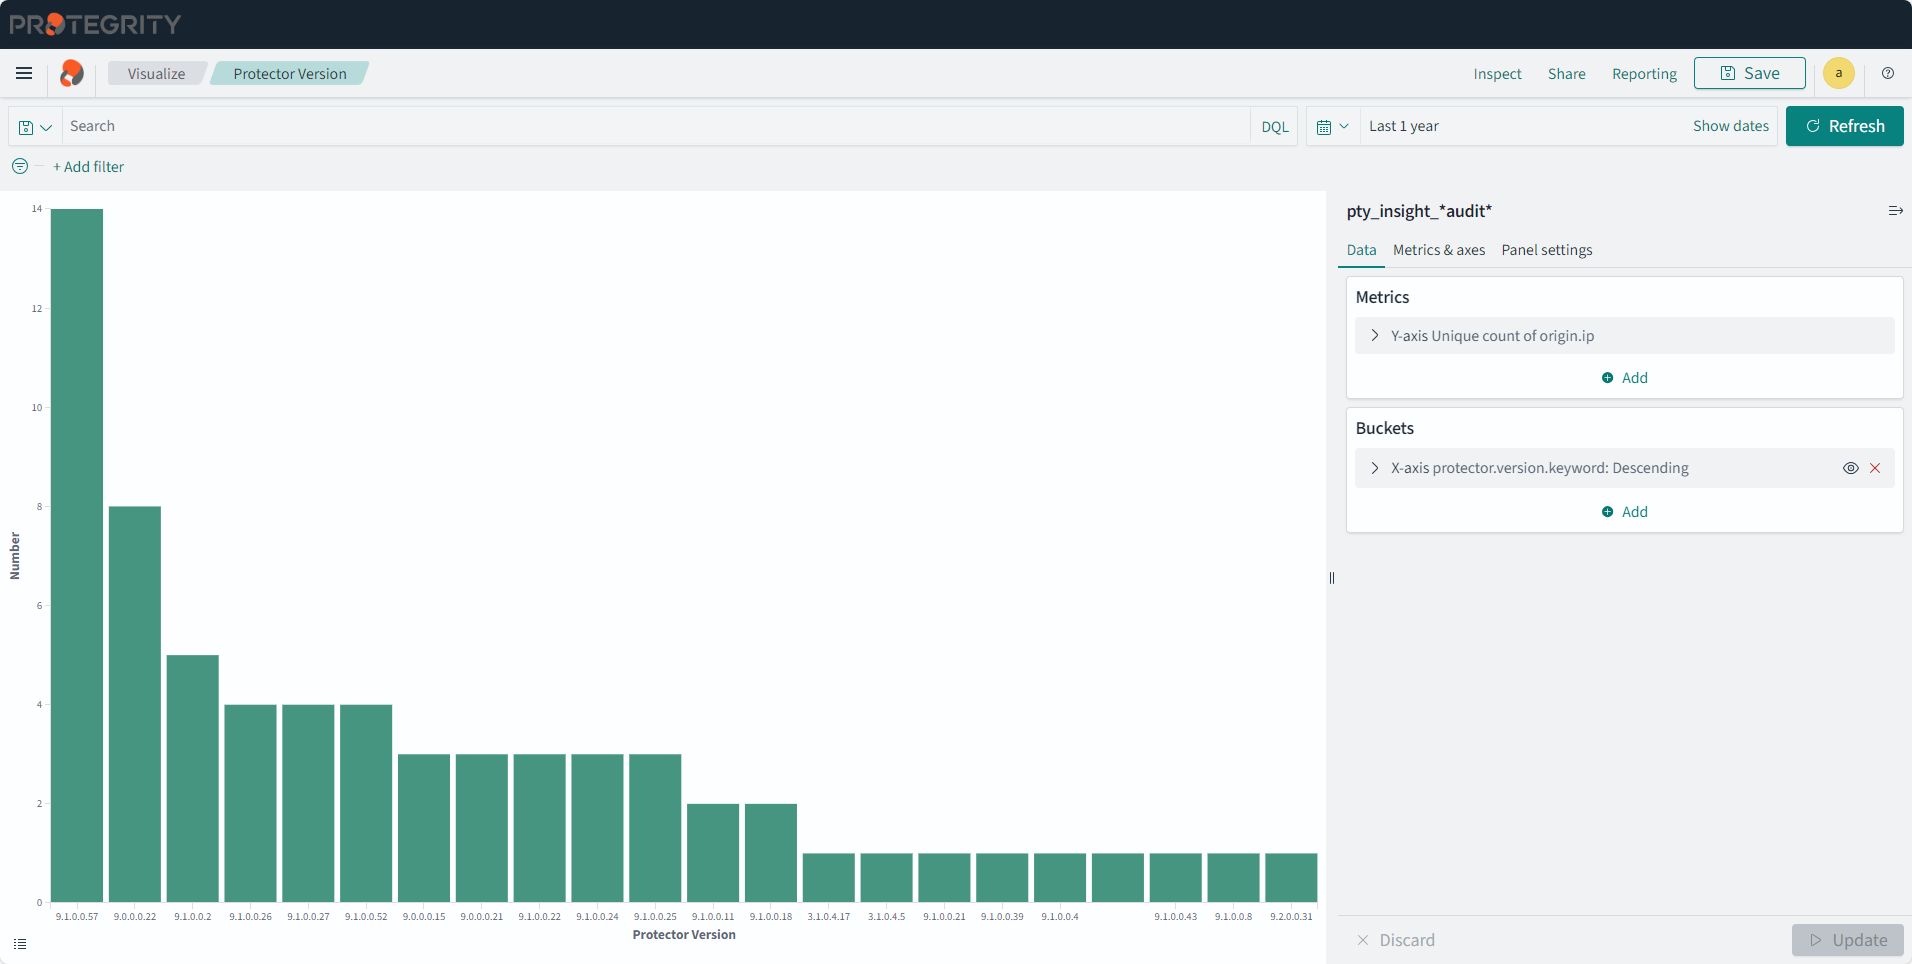Open the user avatar menu
Image resolution: width=1912 pixels, height=964 pixels.
(1838, 73)
